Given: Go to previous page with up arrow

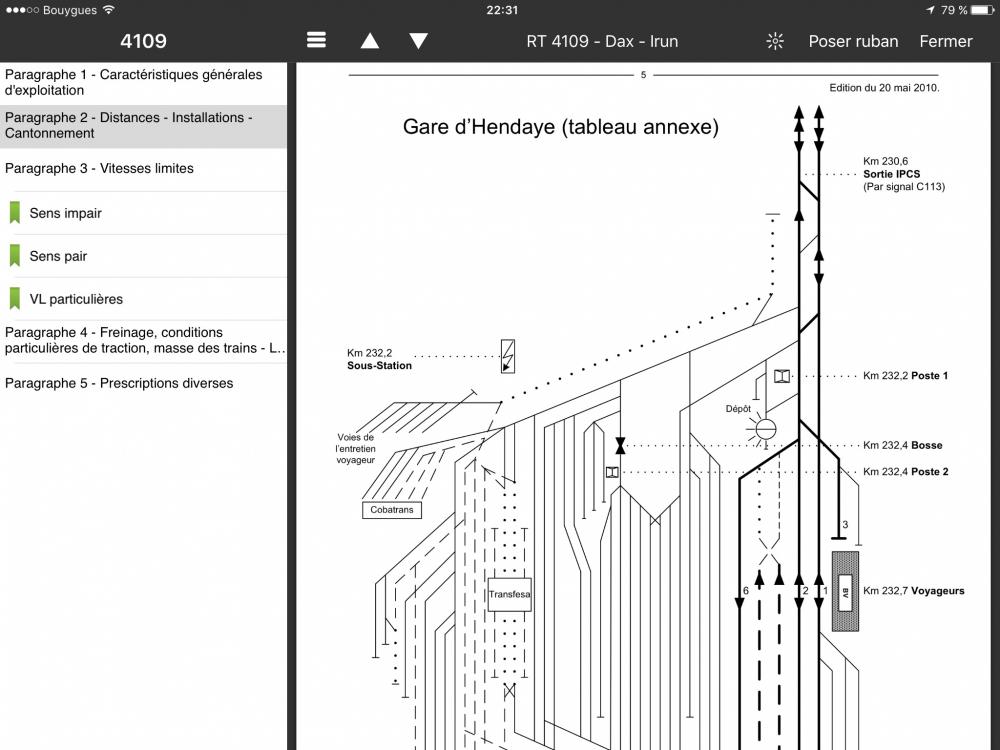Looking at the screenshot, I should [x=370, y=41].
